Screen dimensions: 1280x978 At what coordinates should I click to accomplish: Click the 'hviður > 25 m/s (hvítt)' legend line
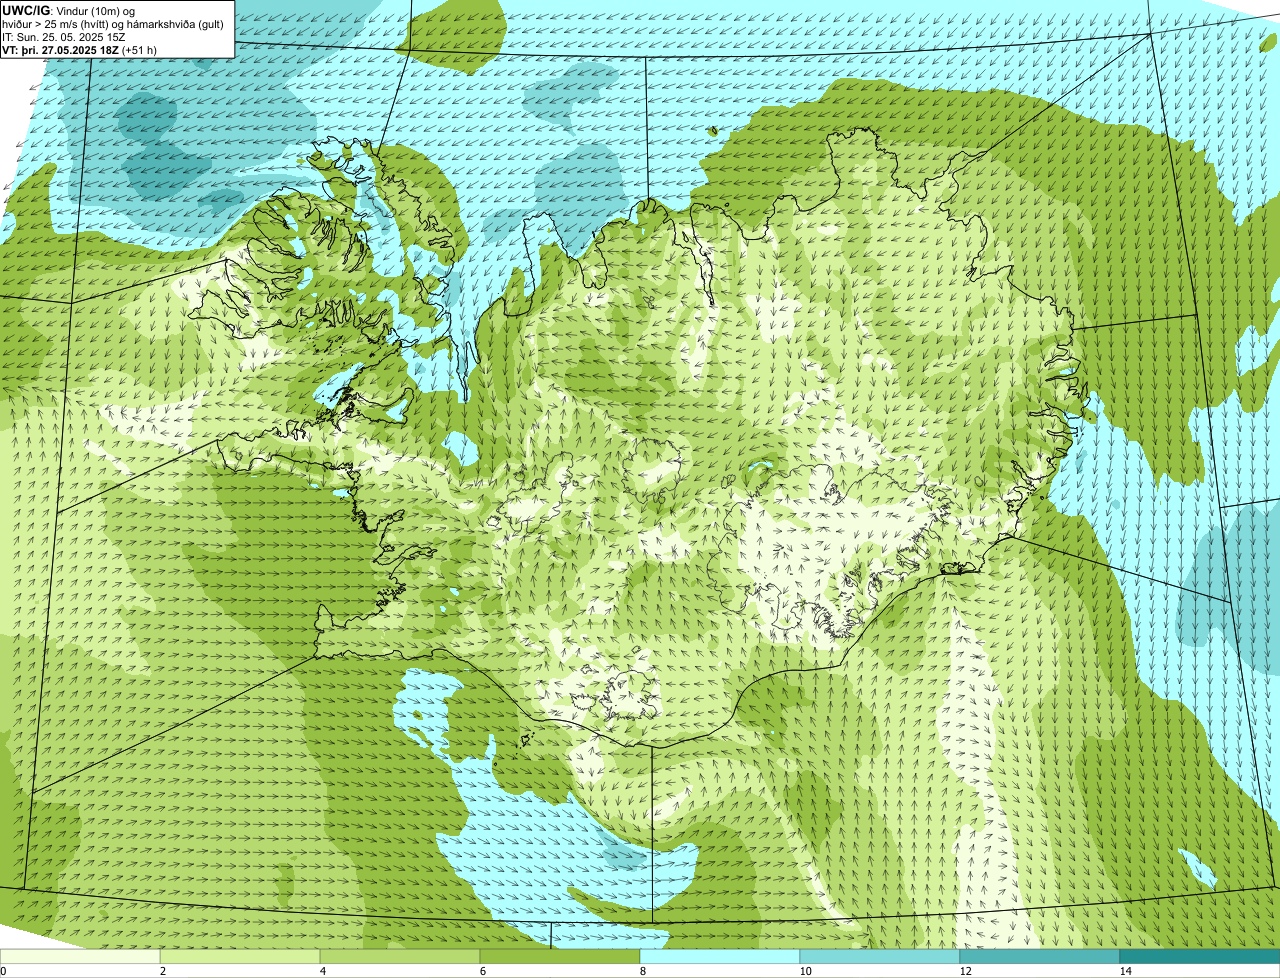click(113, 24)
